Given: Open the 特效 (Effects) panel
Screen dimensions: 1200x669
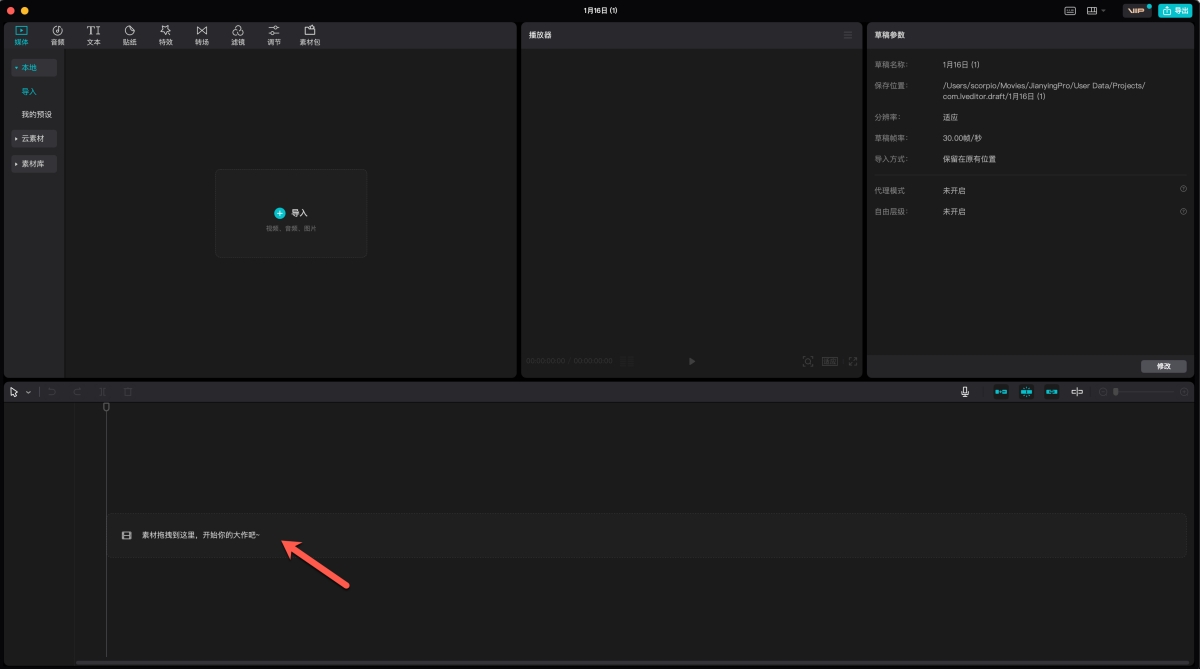Looking at the screenshot, I should (165, 35).
